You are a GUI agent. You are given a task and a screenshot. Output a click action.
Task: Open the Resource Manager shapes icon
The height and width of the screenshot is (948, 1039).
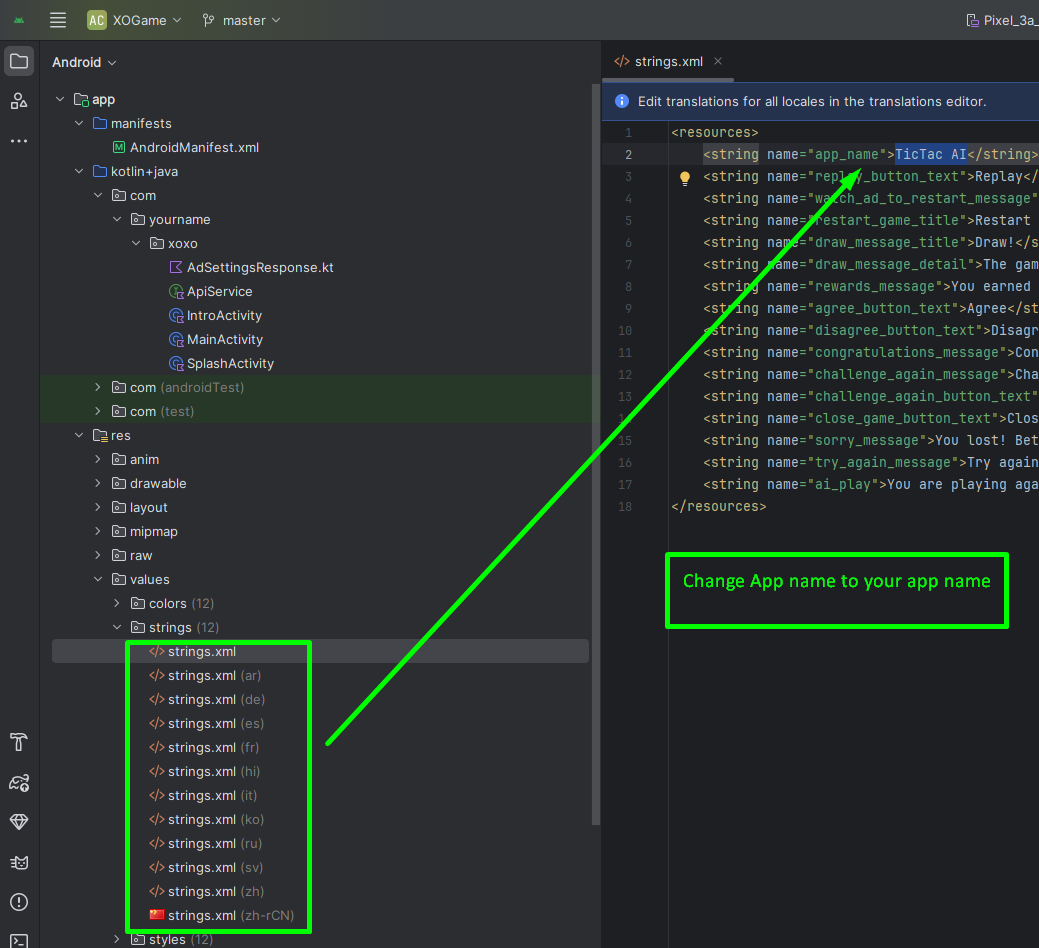pos(19,101)
